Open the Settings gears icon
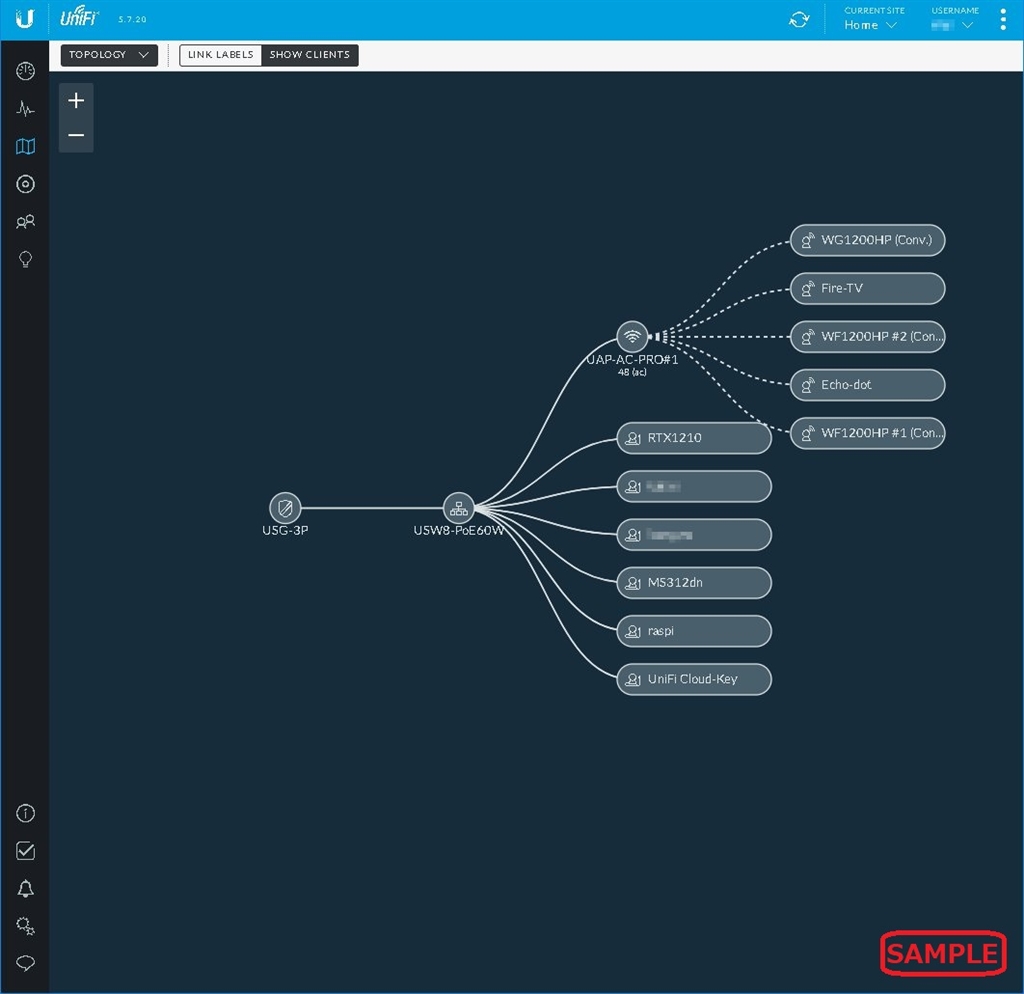1024x994 pixels. pos(25,925)
